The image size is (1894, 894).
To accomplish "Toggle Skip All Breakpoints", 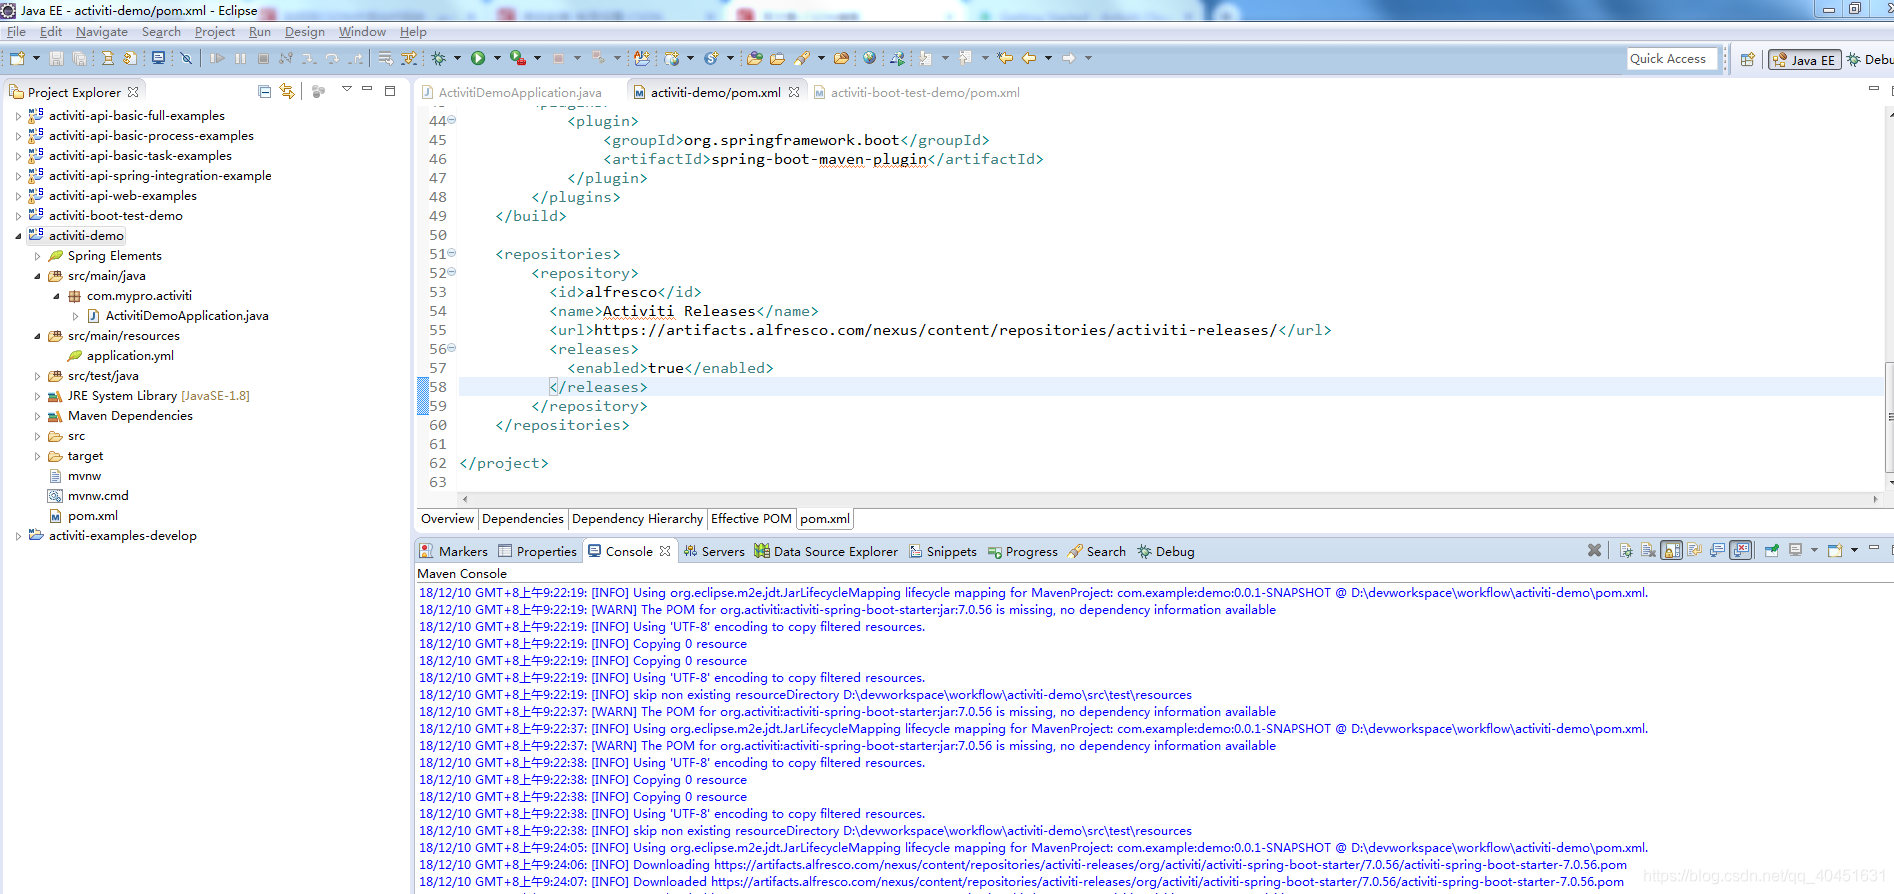I will pos(186,58).
